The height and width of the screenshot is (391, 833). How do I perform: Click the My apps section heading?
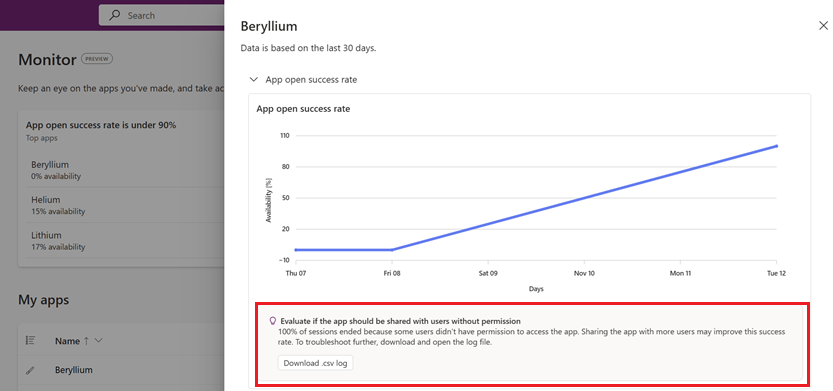(x=44, y=300)
